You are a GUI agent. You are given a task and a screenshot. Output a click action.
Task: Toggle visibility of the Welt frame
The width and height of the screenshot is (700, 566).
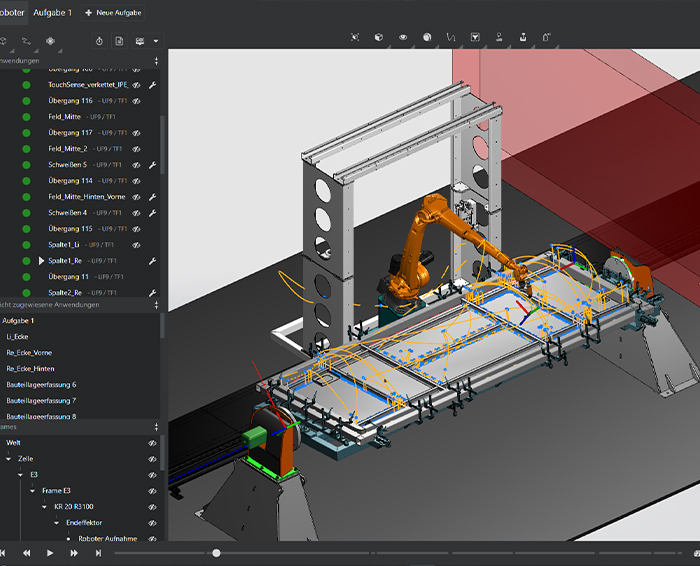tap(153, 442)
